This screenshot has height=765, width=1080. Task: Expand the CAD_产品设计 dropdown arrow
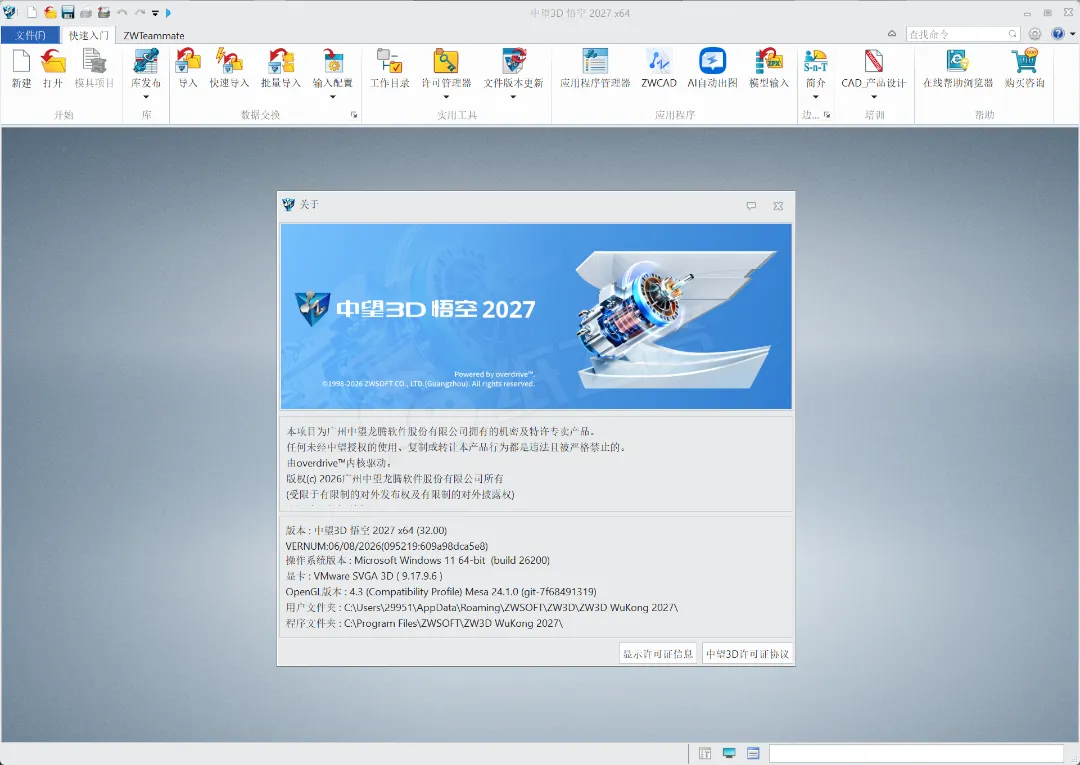[873, 97]
